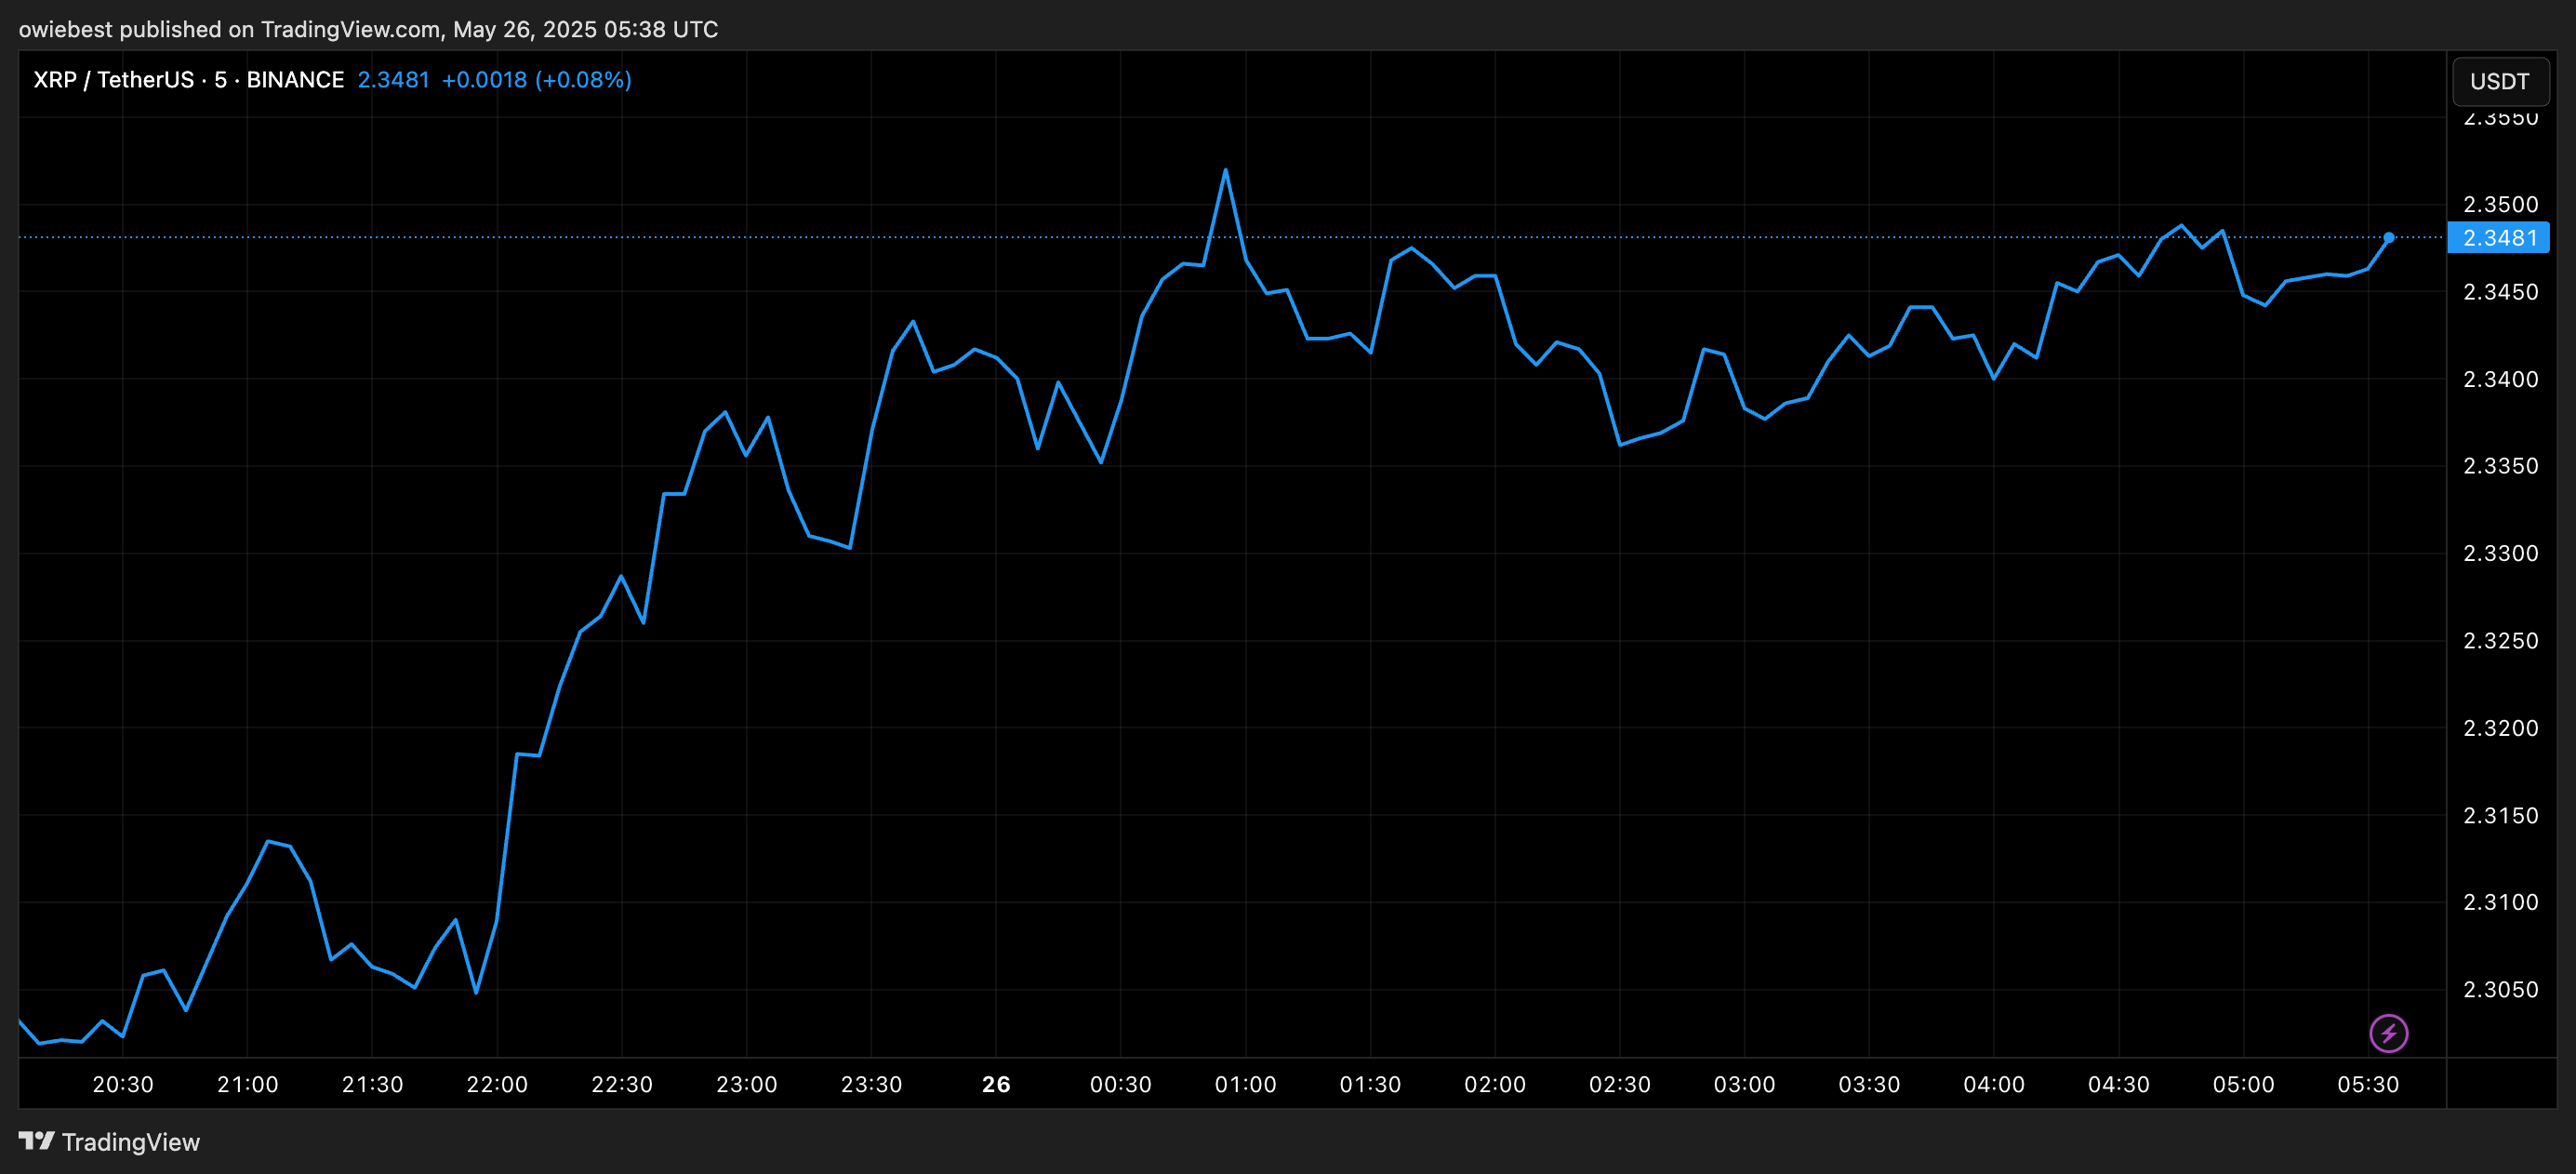Image resolution: width=2576 pixels, height=1174 pixels.
Task: Click the 05:00 time axis label
Action: tap(2243, 1085)
